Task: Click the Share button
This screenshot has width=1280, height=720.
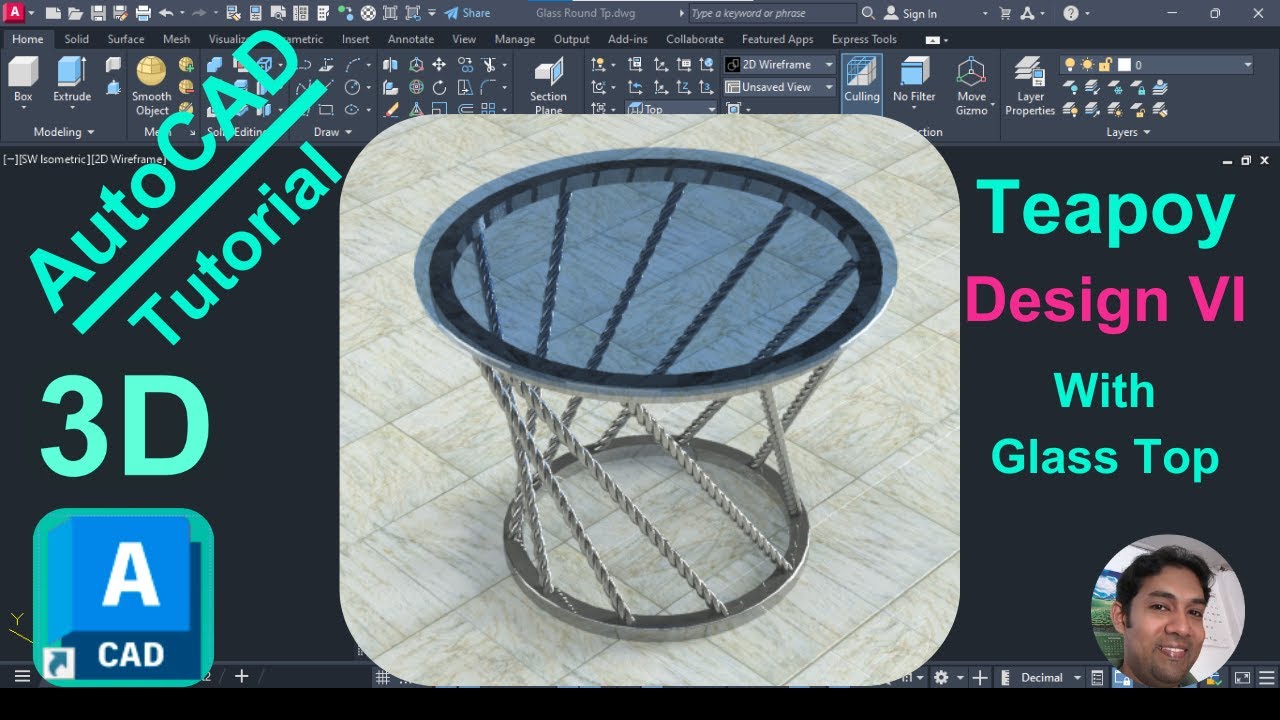Action: click(467, 13)
